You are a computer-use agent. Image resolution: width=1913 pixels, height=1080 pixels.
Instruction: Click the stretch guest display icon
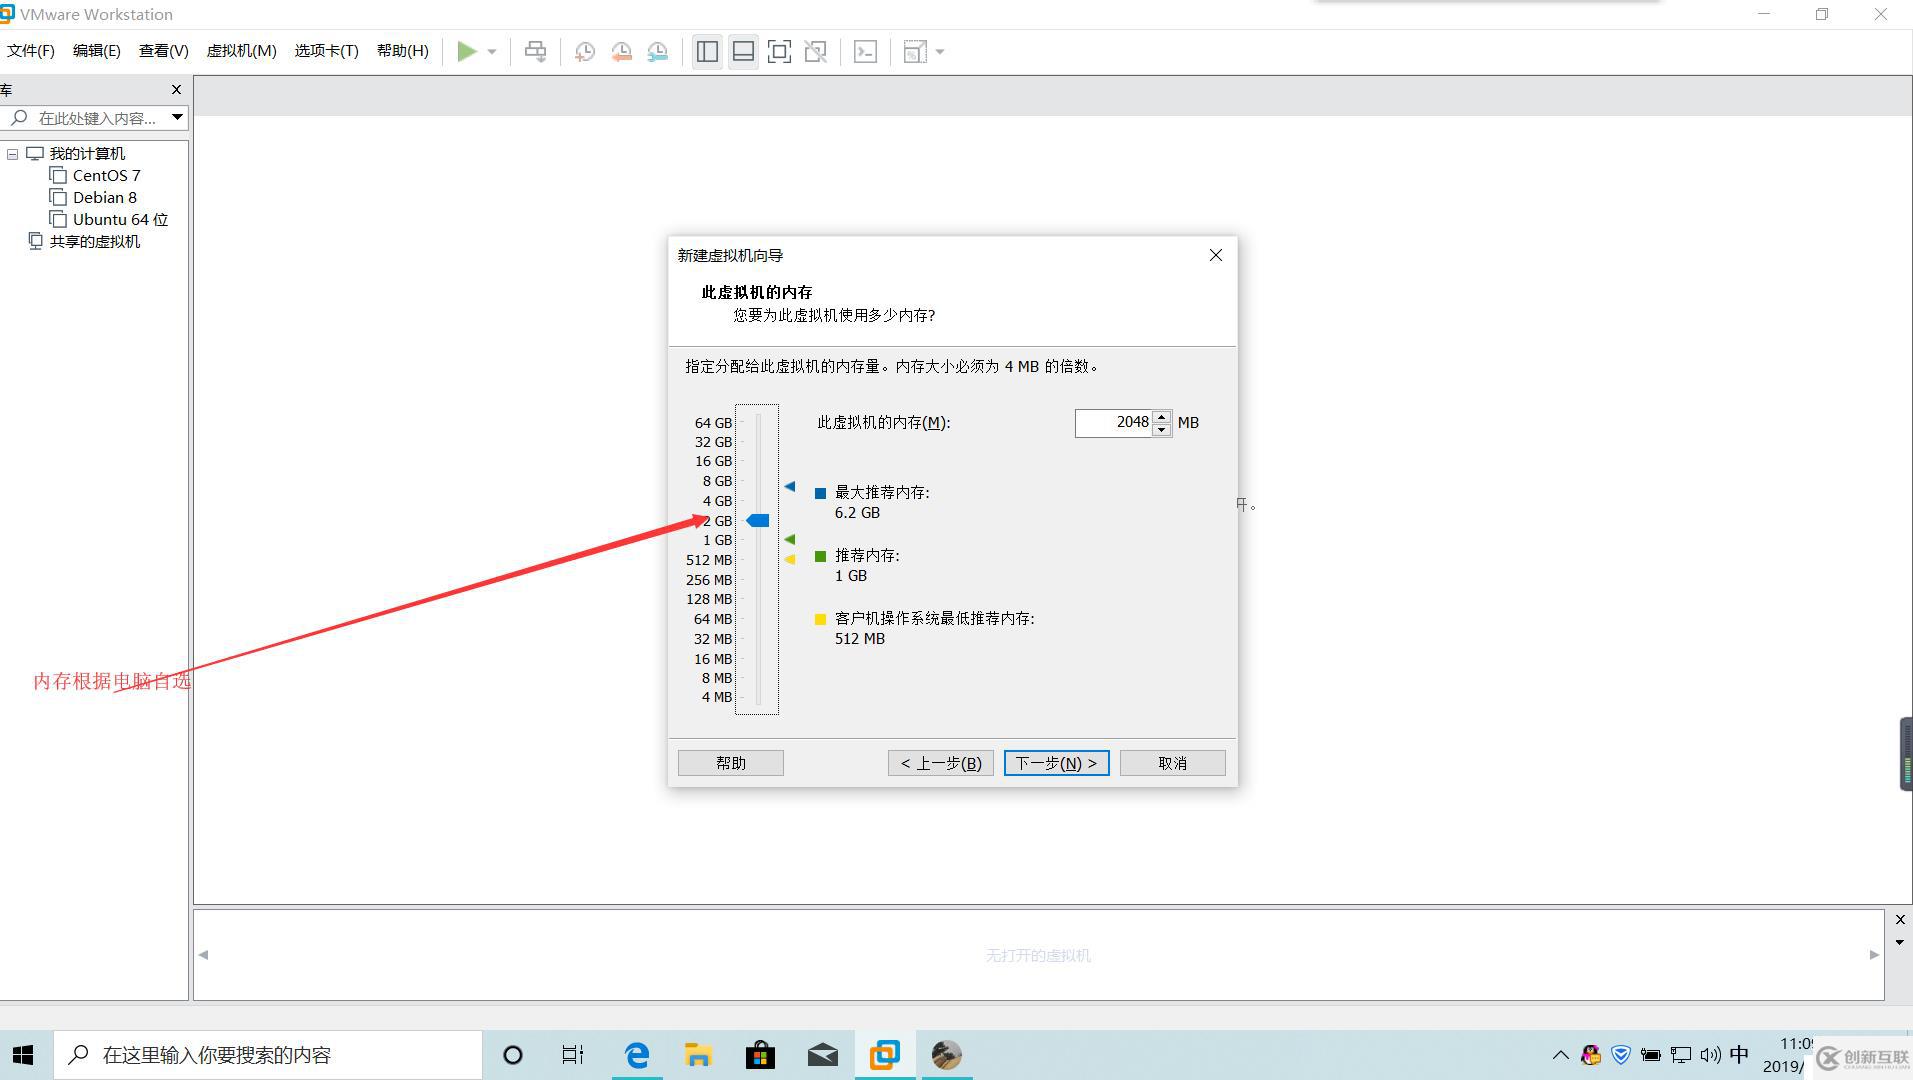coord(914,52)
